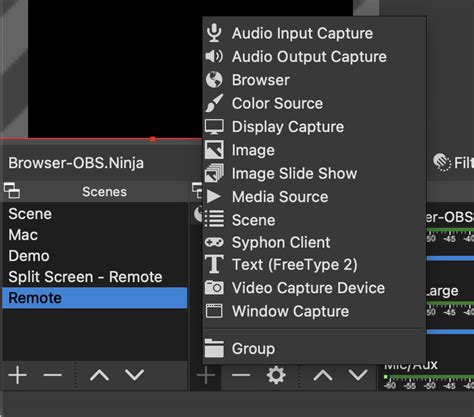Click the Sources add plus button

click(206, 375)
